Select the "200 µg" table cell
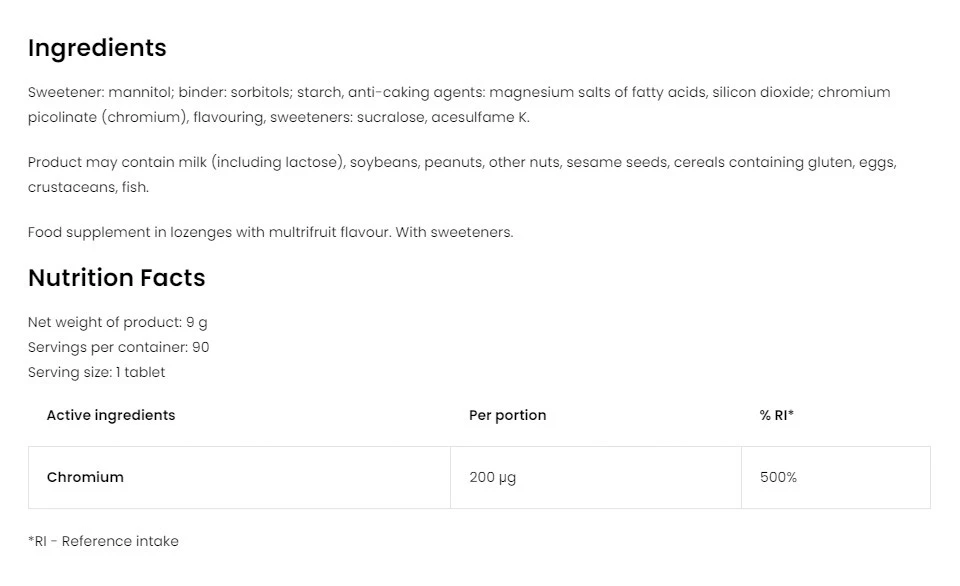Image resolution: width=960 pixels, height=586 pixels. (492, 477)
